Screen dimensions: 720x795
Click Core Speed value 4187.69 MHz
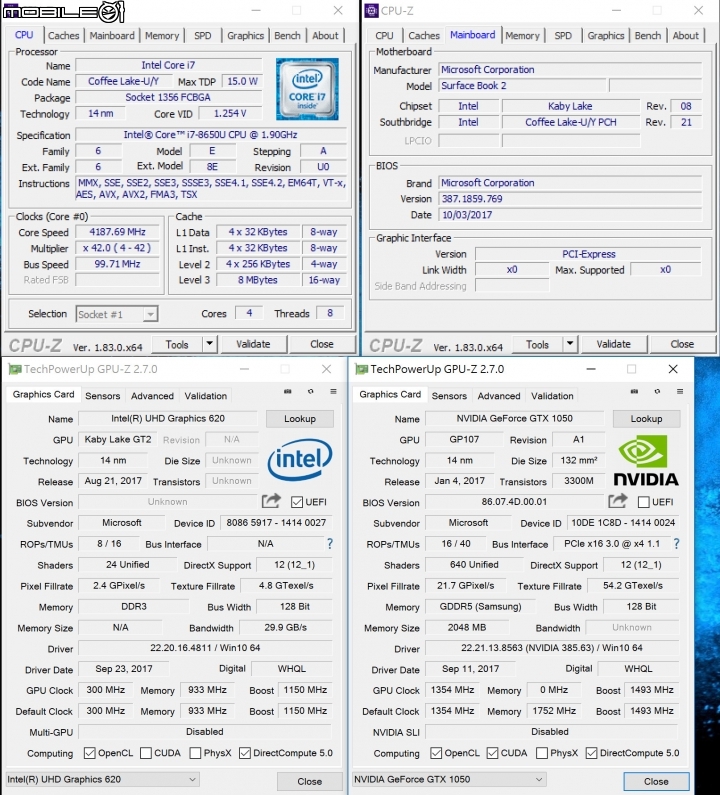point(118,232)
